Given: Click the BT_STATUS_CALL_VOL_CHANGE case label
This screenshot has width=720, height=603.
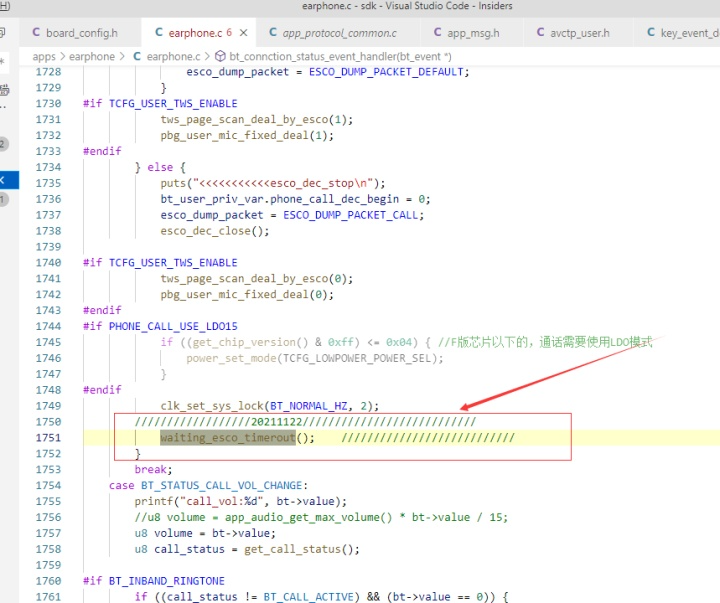Looking at the screenshot, I should click(221, 485).
